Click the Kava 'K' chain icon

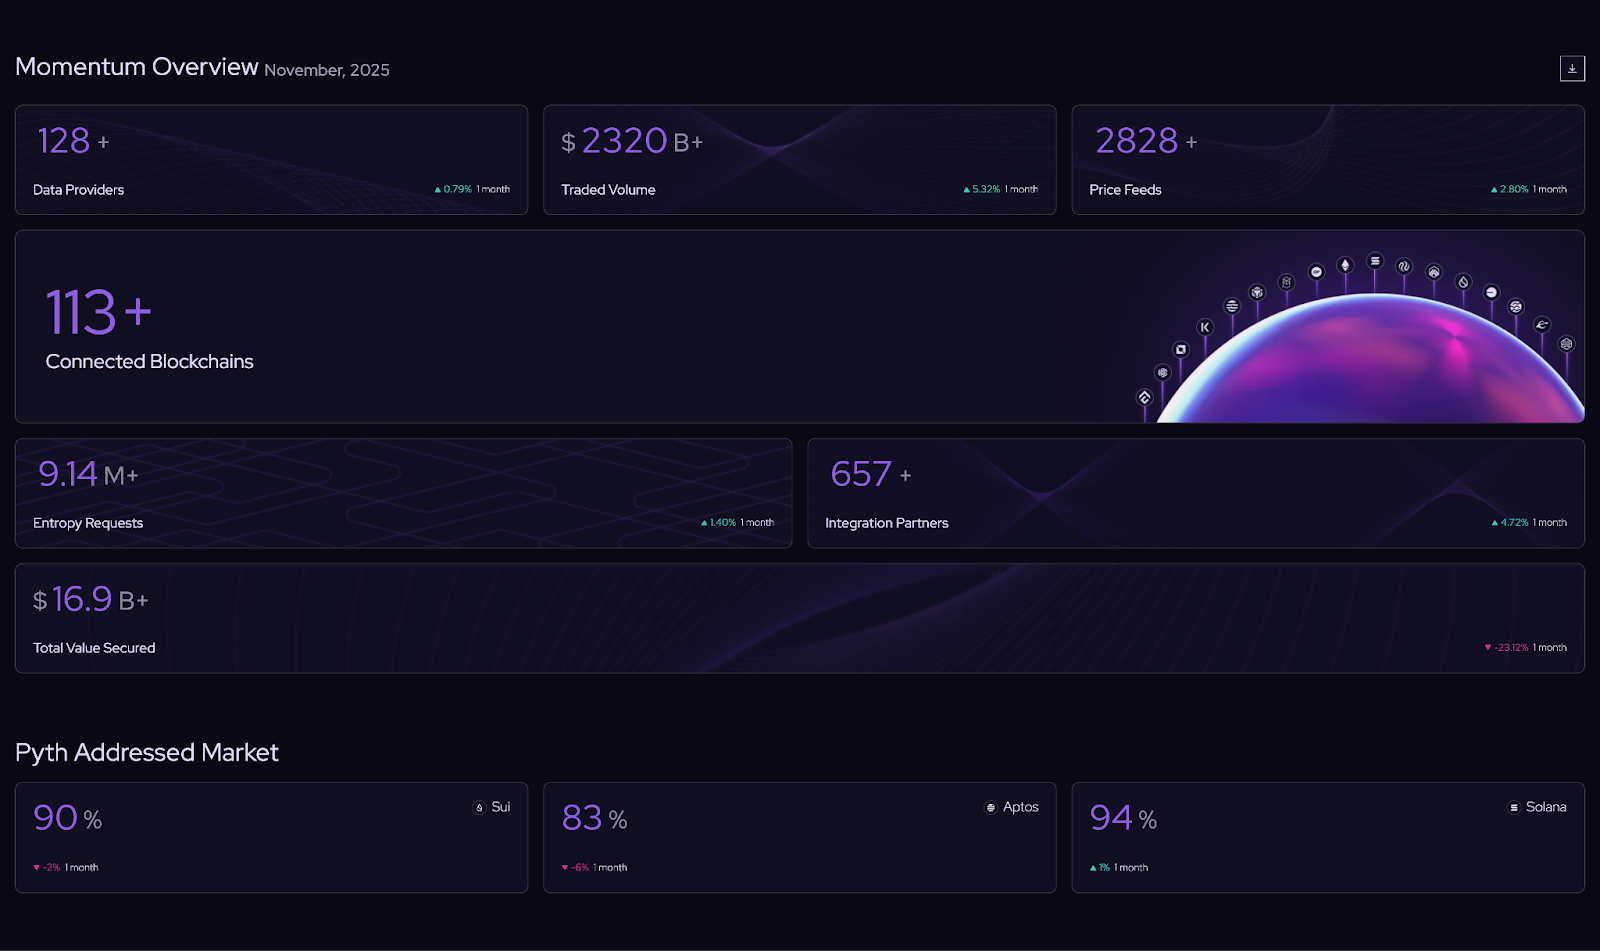(x=1205, y=327)
